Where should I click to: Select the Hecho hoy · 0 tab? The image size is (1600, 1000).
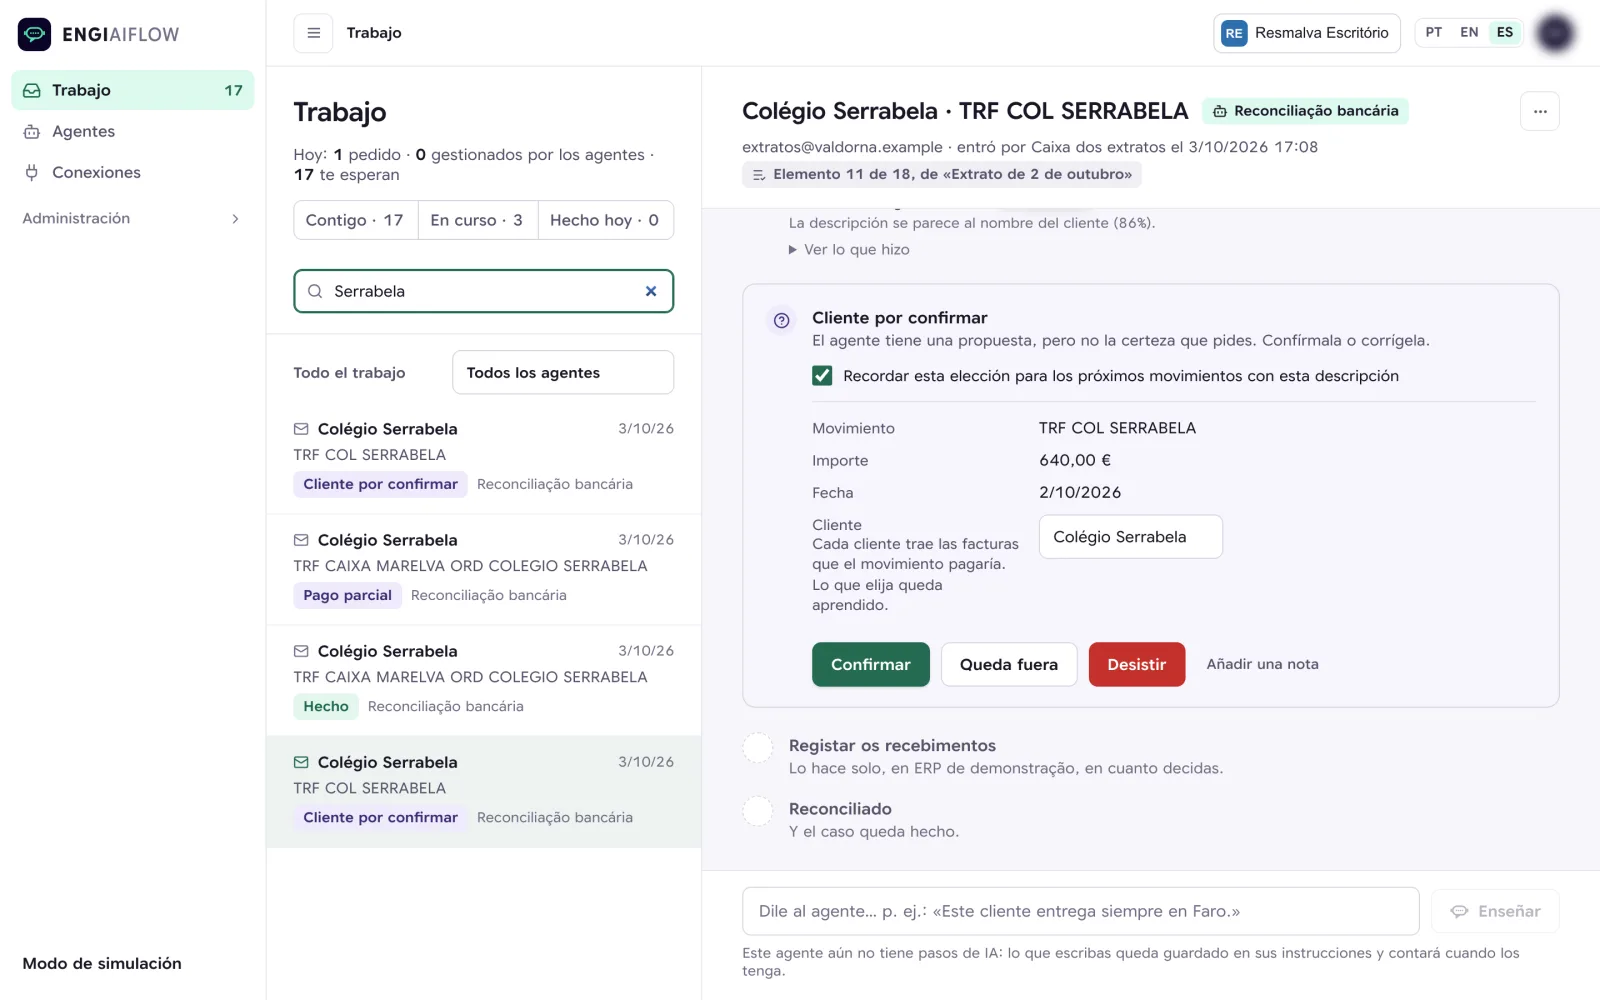[605, 220]
